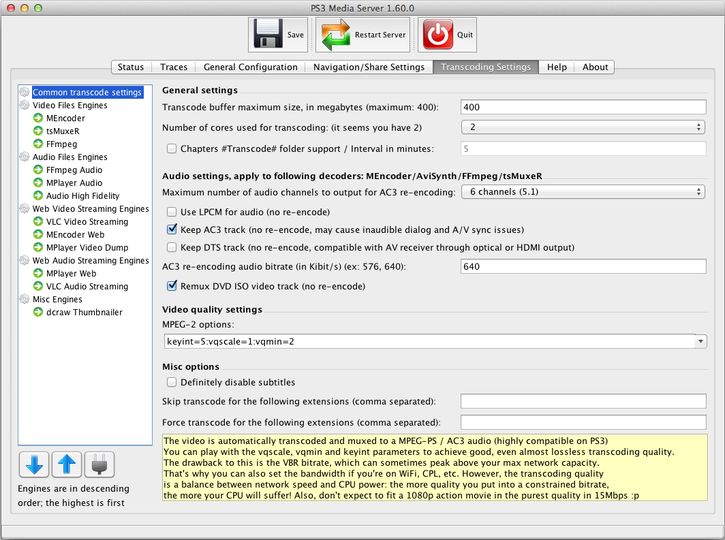This screenshot has height=540, width=725.
Task: Open Navigation/Share Settings tab
Action: 369,67
